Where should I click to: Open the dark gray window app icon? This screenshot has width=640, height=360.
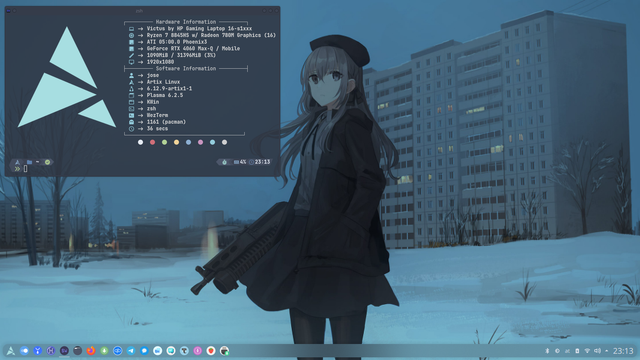tap(78, 351)
